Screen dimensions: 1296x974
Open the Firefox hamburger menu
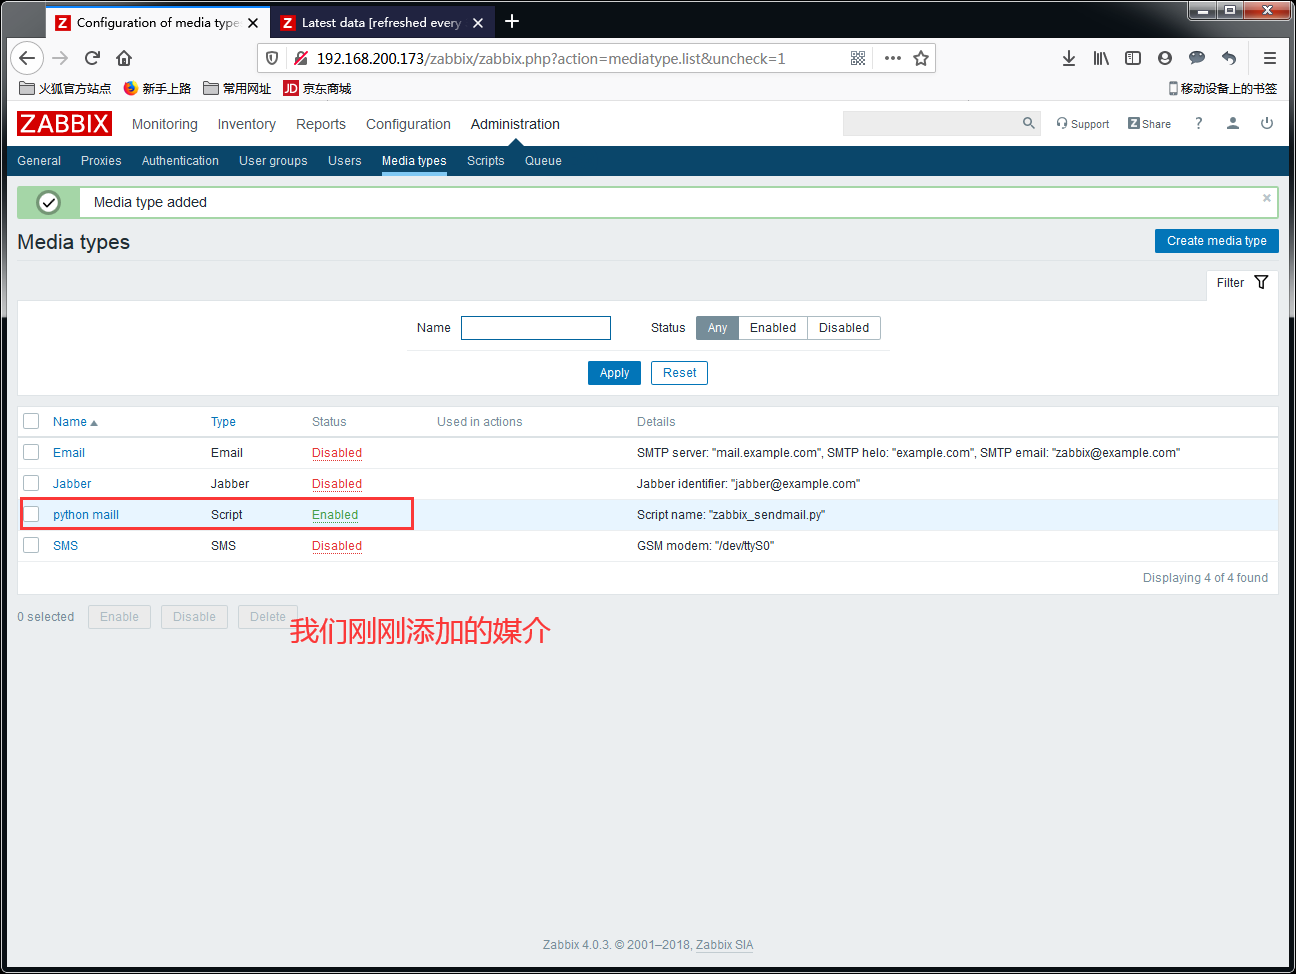1270,58
